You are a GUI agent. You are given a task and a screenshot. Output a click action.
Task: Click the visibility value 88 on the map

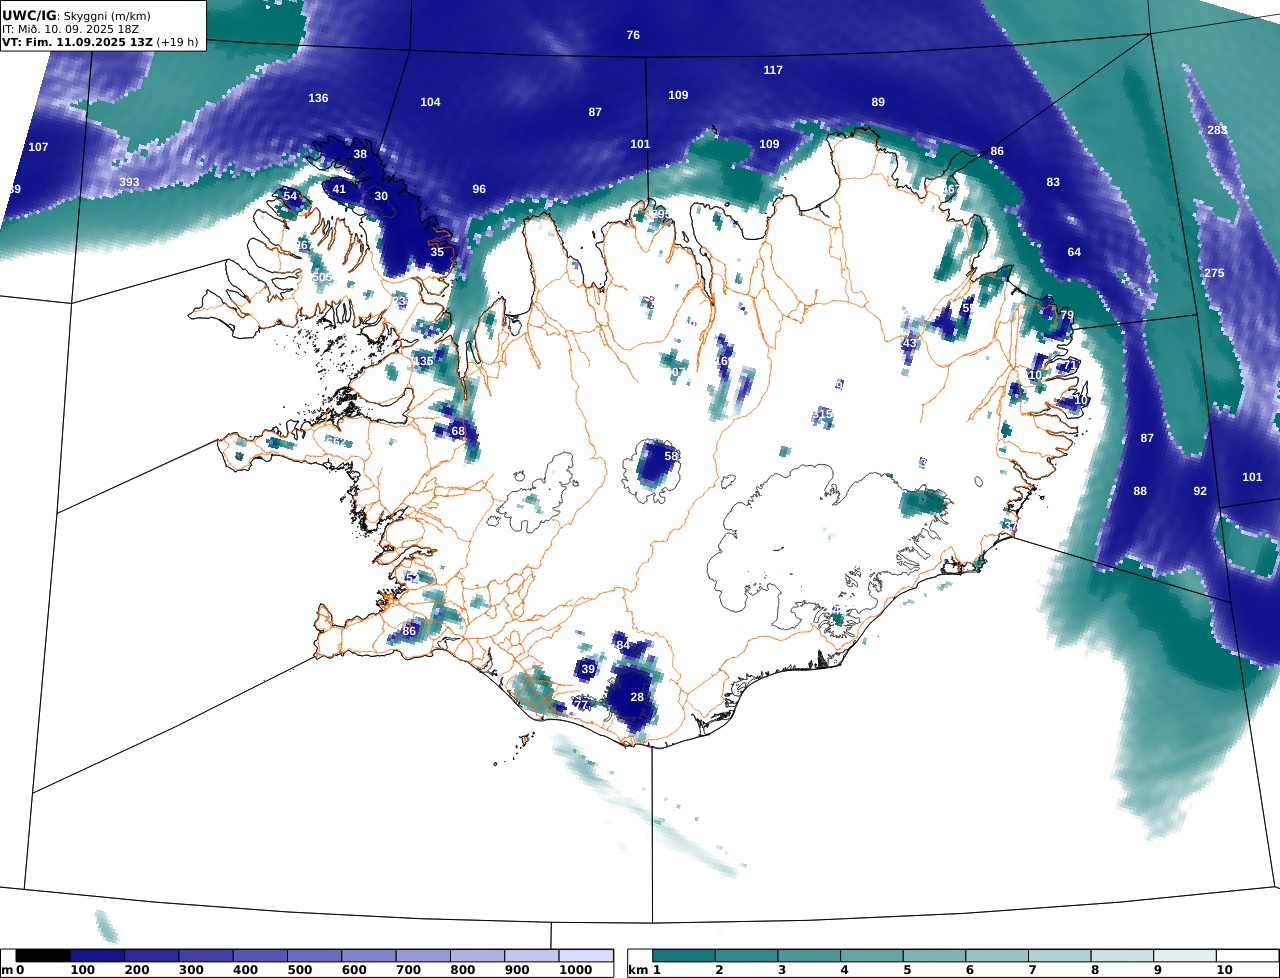(x=1140, y=491)
